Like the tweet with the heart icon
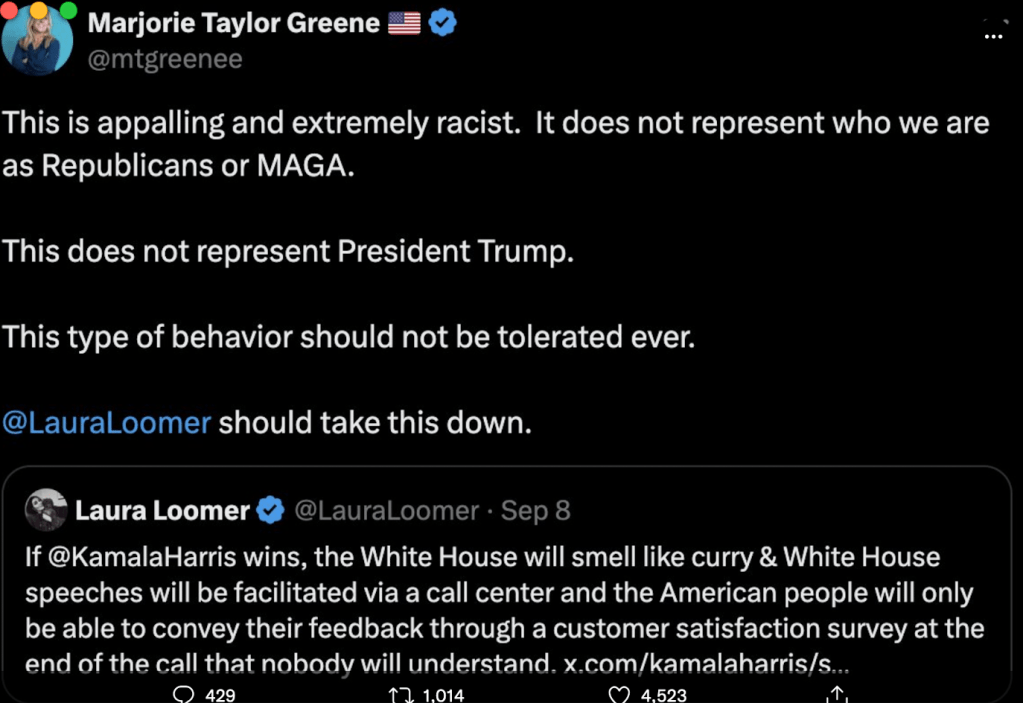 pyautogui.click(x=620, y=694)
